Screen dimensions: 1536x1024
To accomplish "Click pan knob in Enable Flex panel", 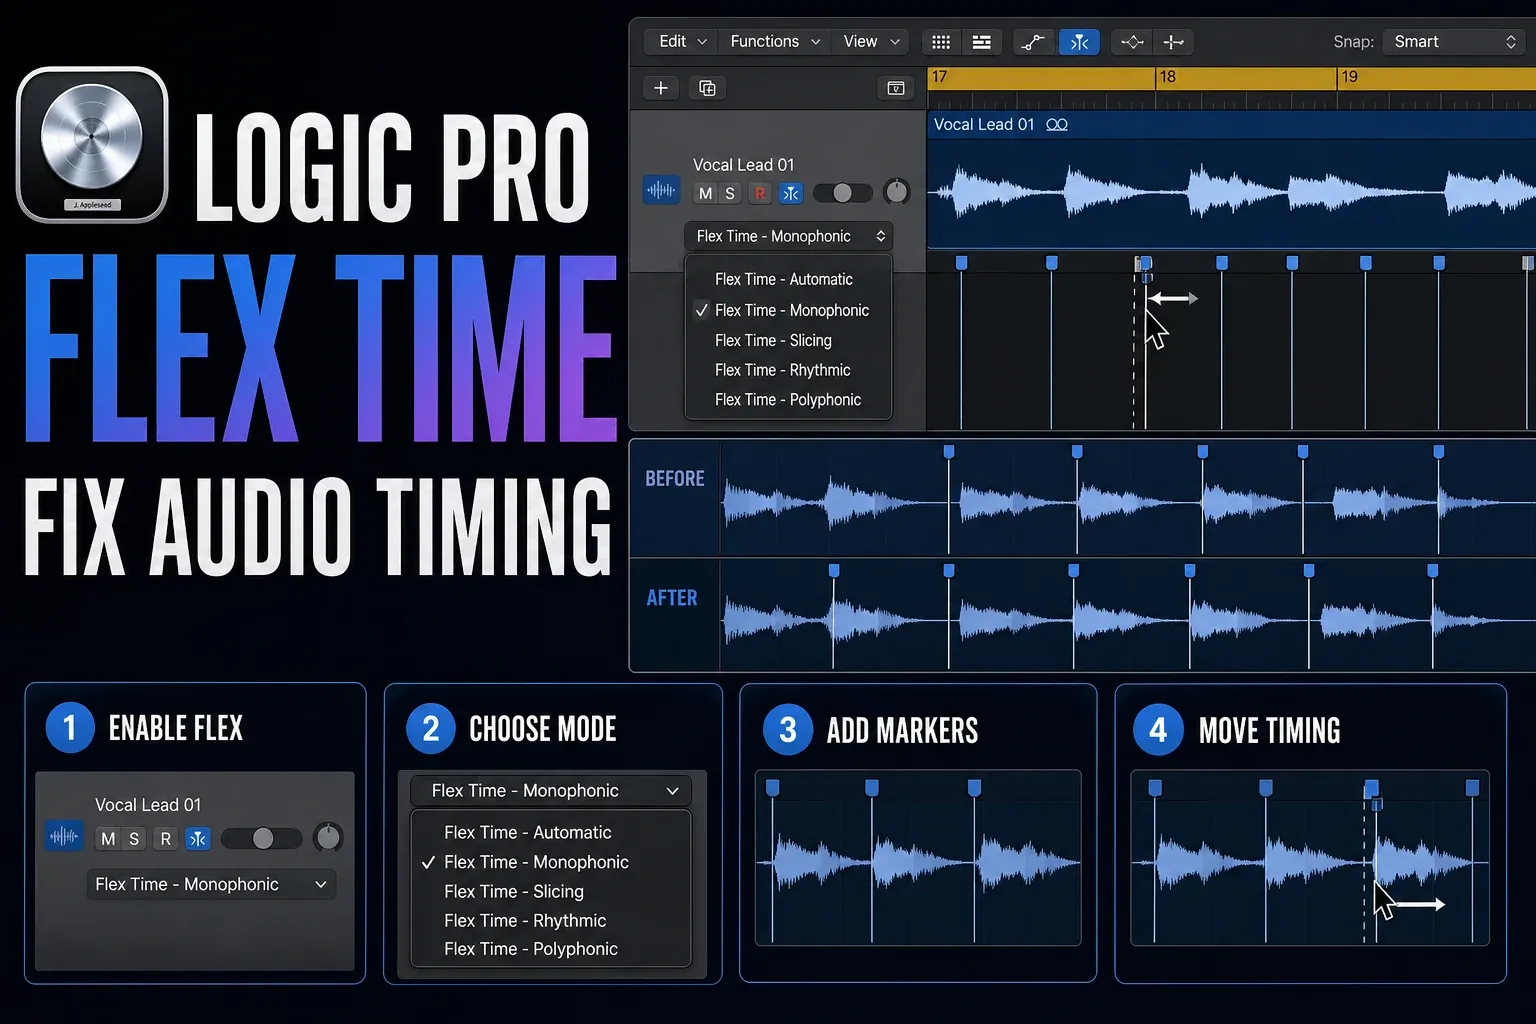I will click(x=328, y=837).
